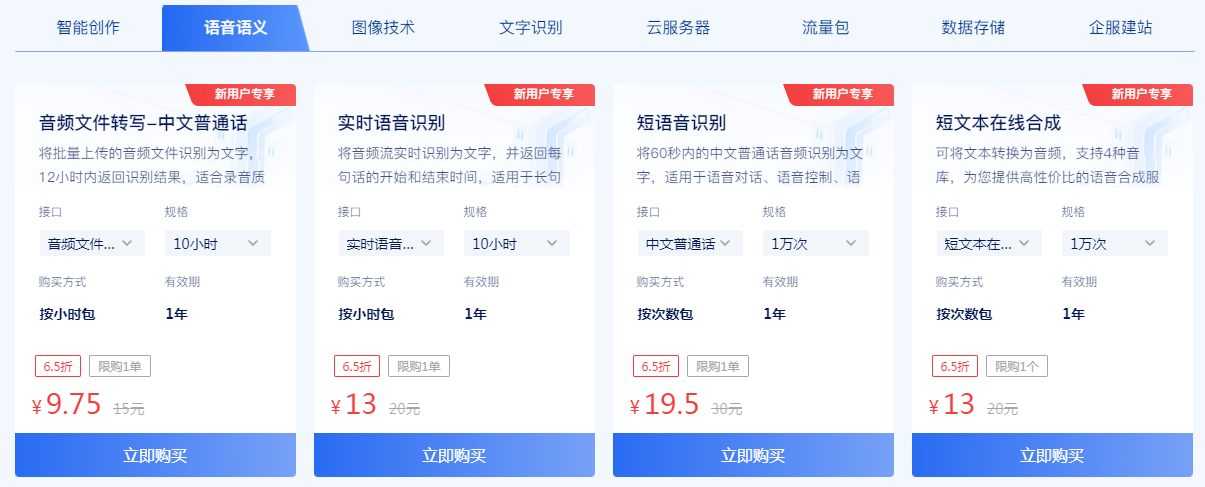Click 新用户专享 badge on 短文本在线合成
This screenshot has width=1205, height=487.
tap(1140, 94)
